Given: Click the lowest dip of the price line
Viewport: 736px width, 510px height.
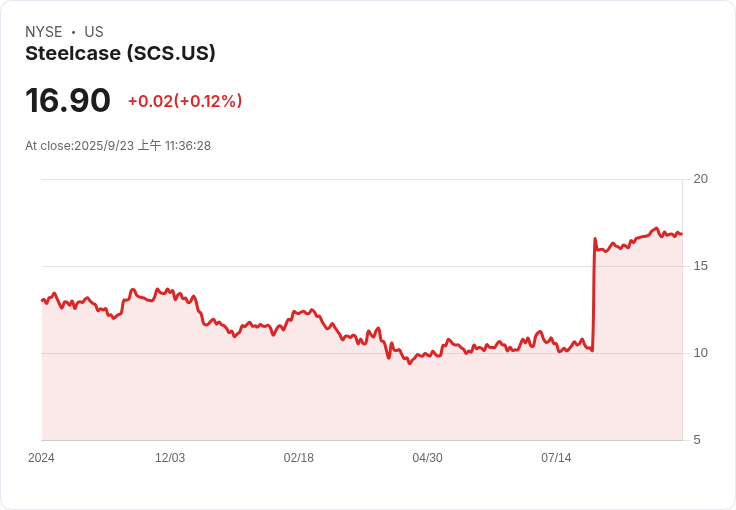Looking at the screenshot, I should click(409, 363).
